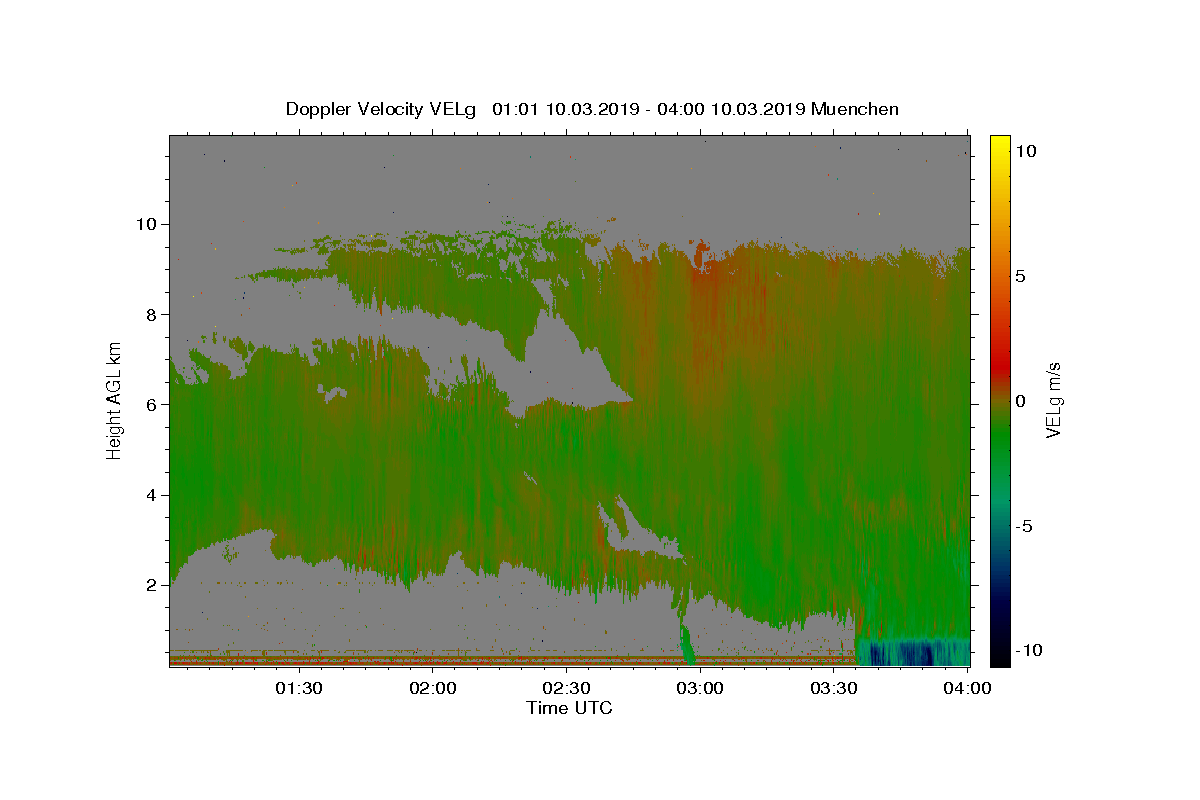Click height axis label 4

(151, 495)
